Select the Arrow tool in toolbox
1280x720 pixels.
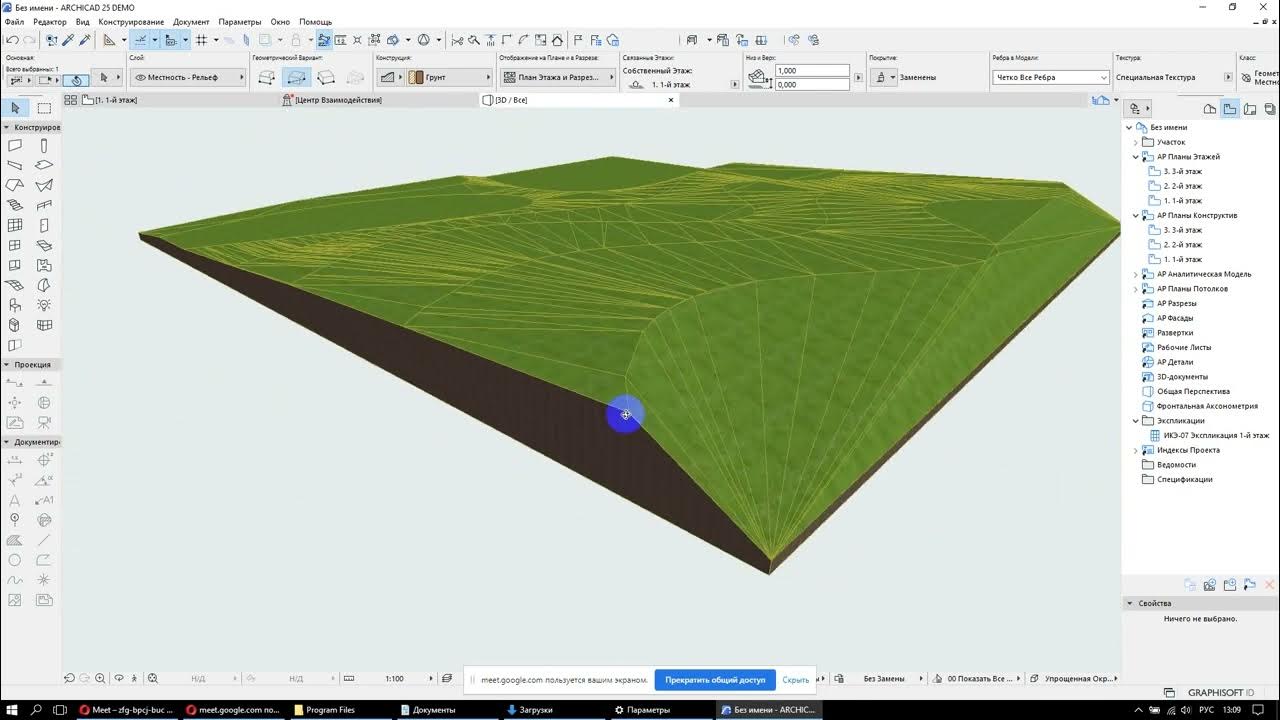[x=15, y=107]
